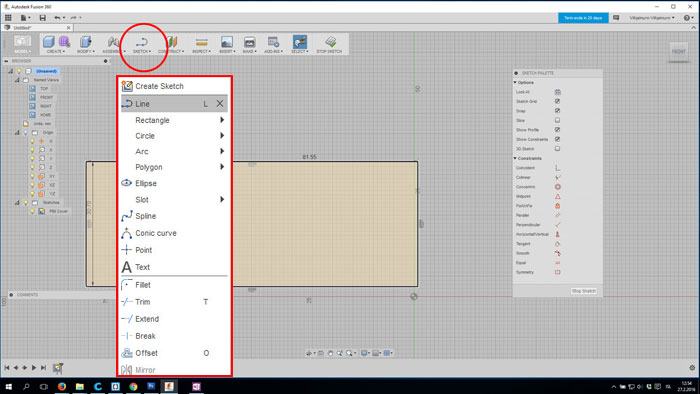Toggle visibility bulb for XY plane

coord(32,176)
